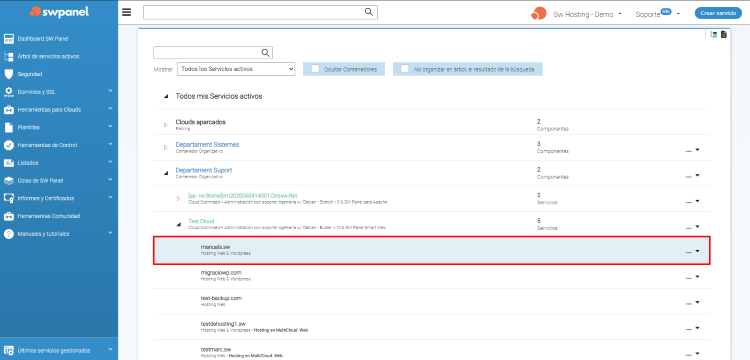Click the three dots on test-backup.com row
This screenshot has height=360, width=750.
coord(688,303)
